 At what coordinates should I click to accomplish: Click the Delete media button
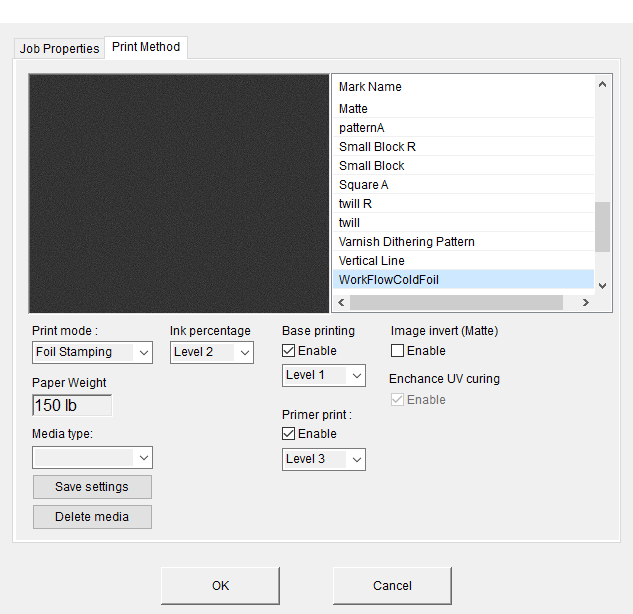(92, 517)
